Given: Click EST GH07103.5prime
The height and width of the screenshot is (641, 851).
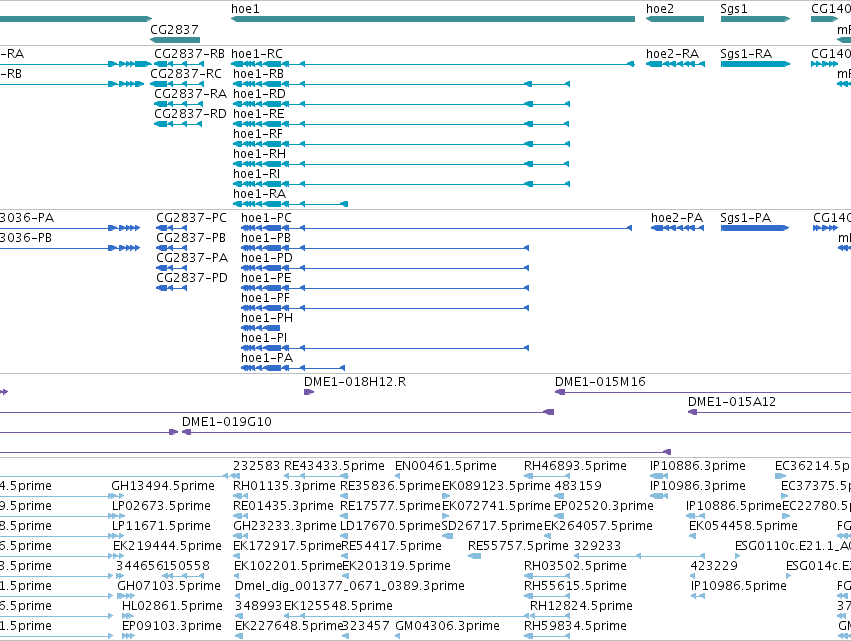Looking at the screenshot, I should click(x=169, y=587).
